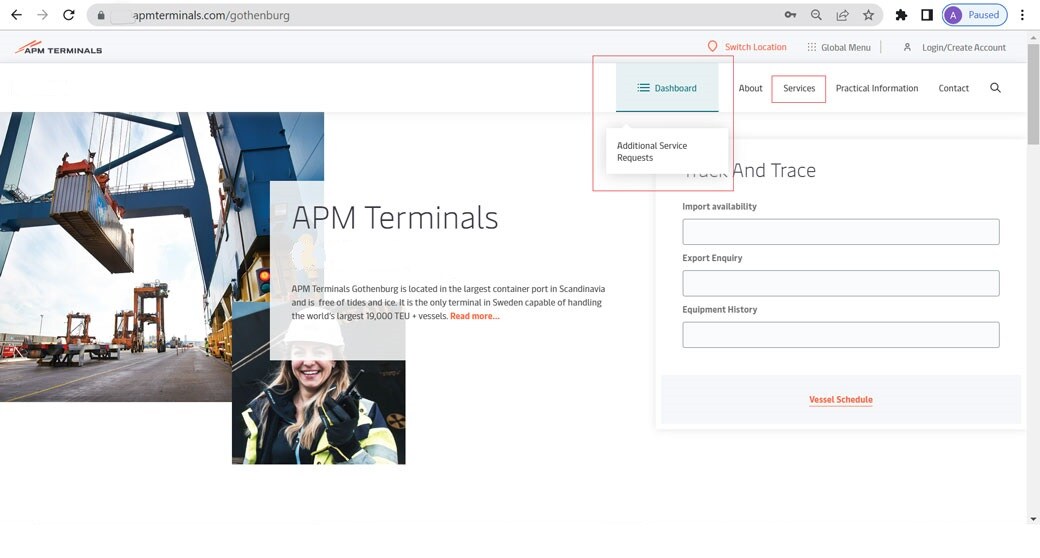
Task: Click the Import availability input field
Action: [x=840, y=232]
